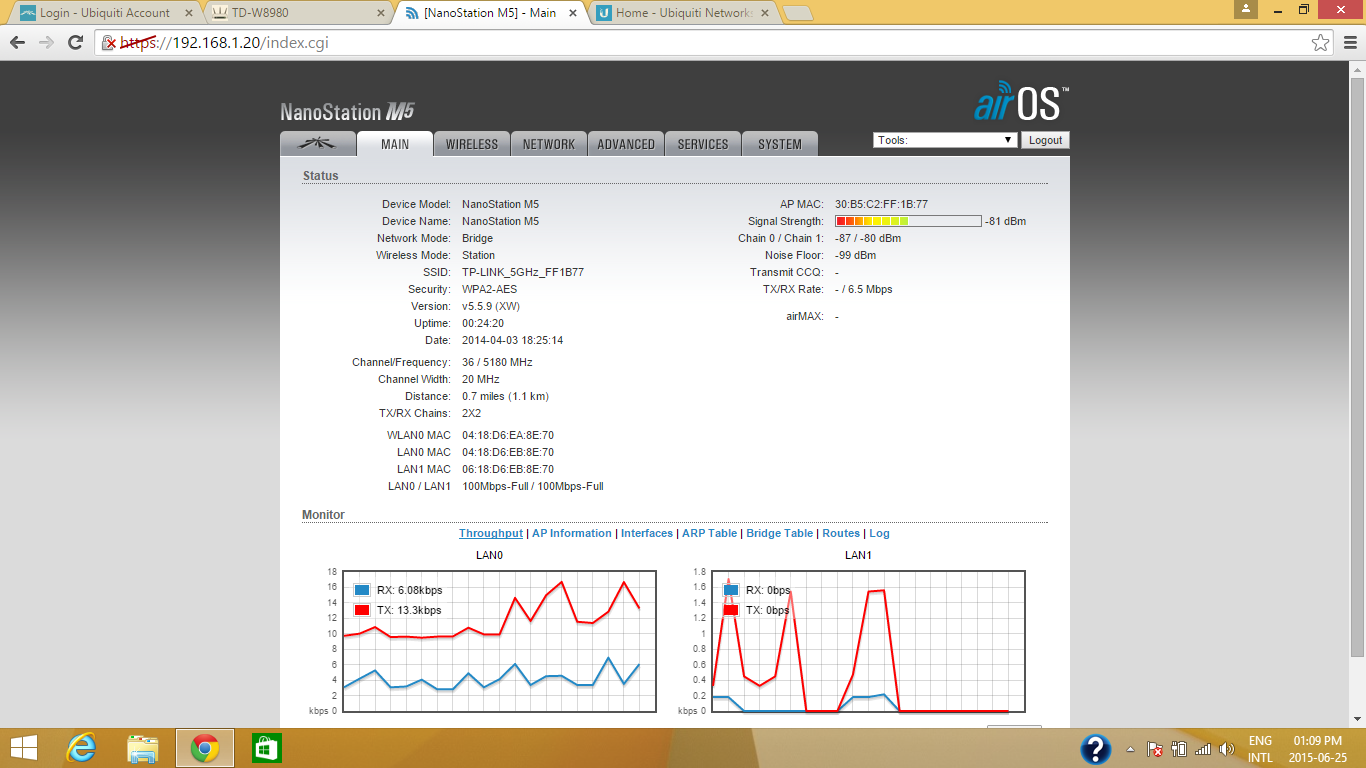Open the Windows Store taskbar icon
The image size is (1366, 768).
click(267, 748)
